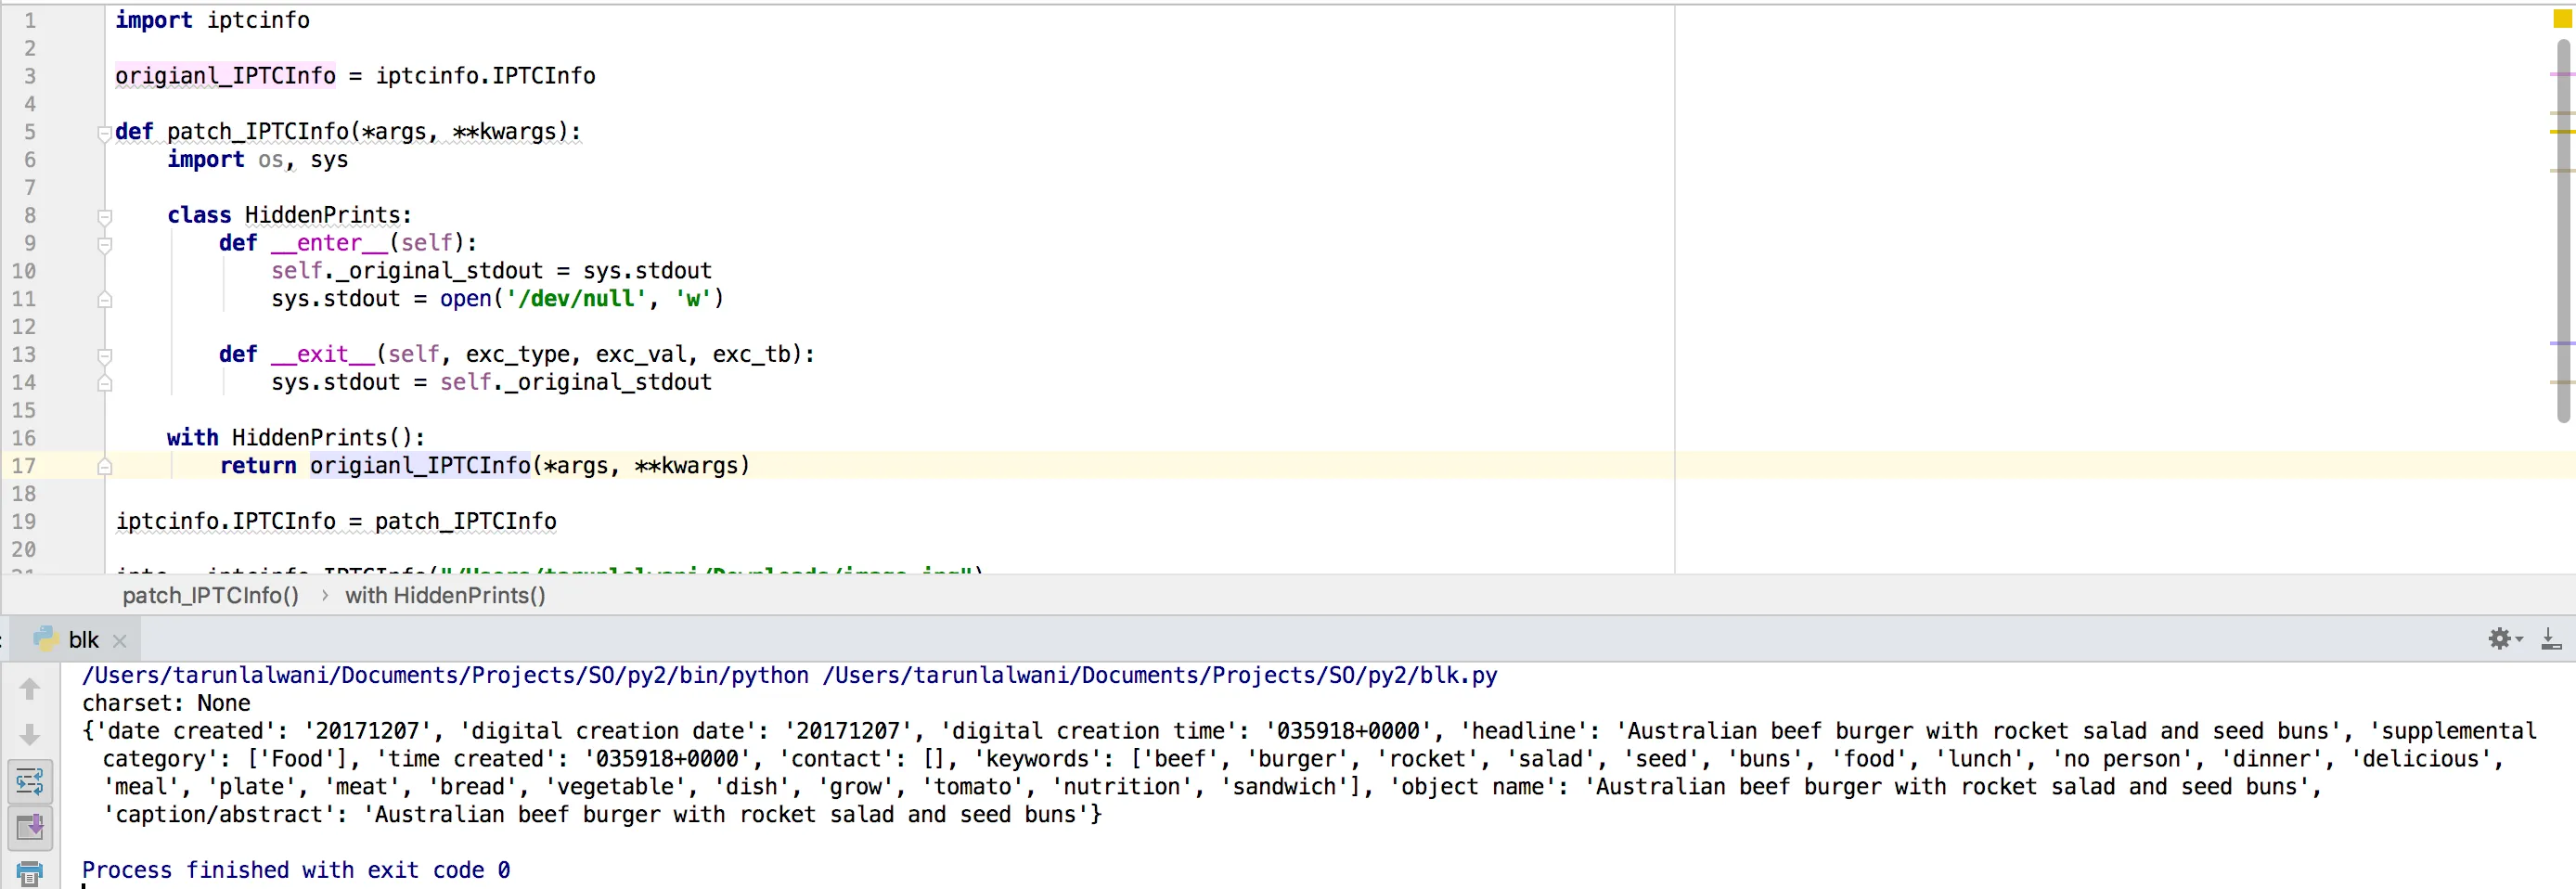Click 'Process finished with exit code 0' text
2576x889 pixels.
point(296,870)
